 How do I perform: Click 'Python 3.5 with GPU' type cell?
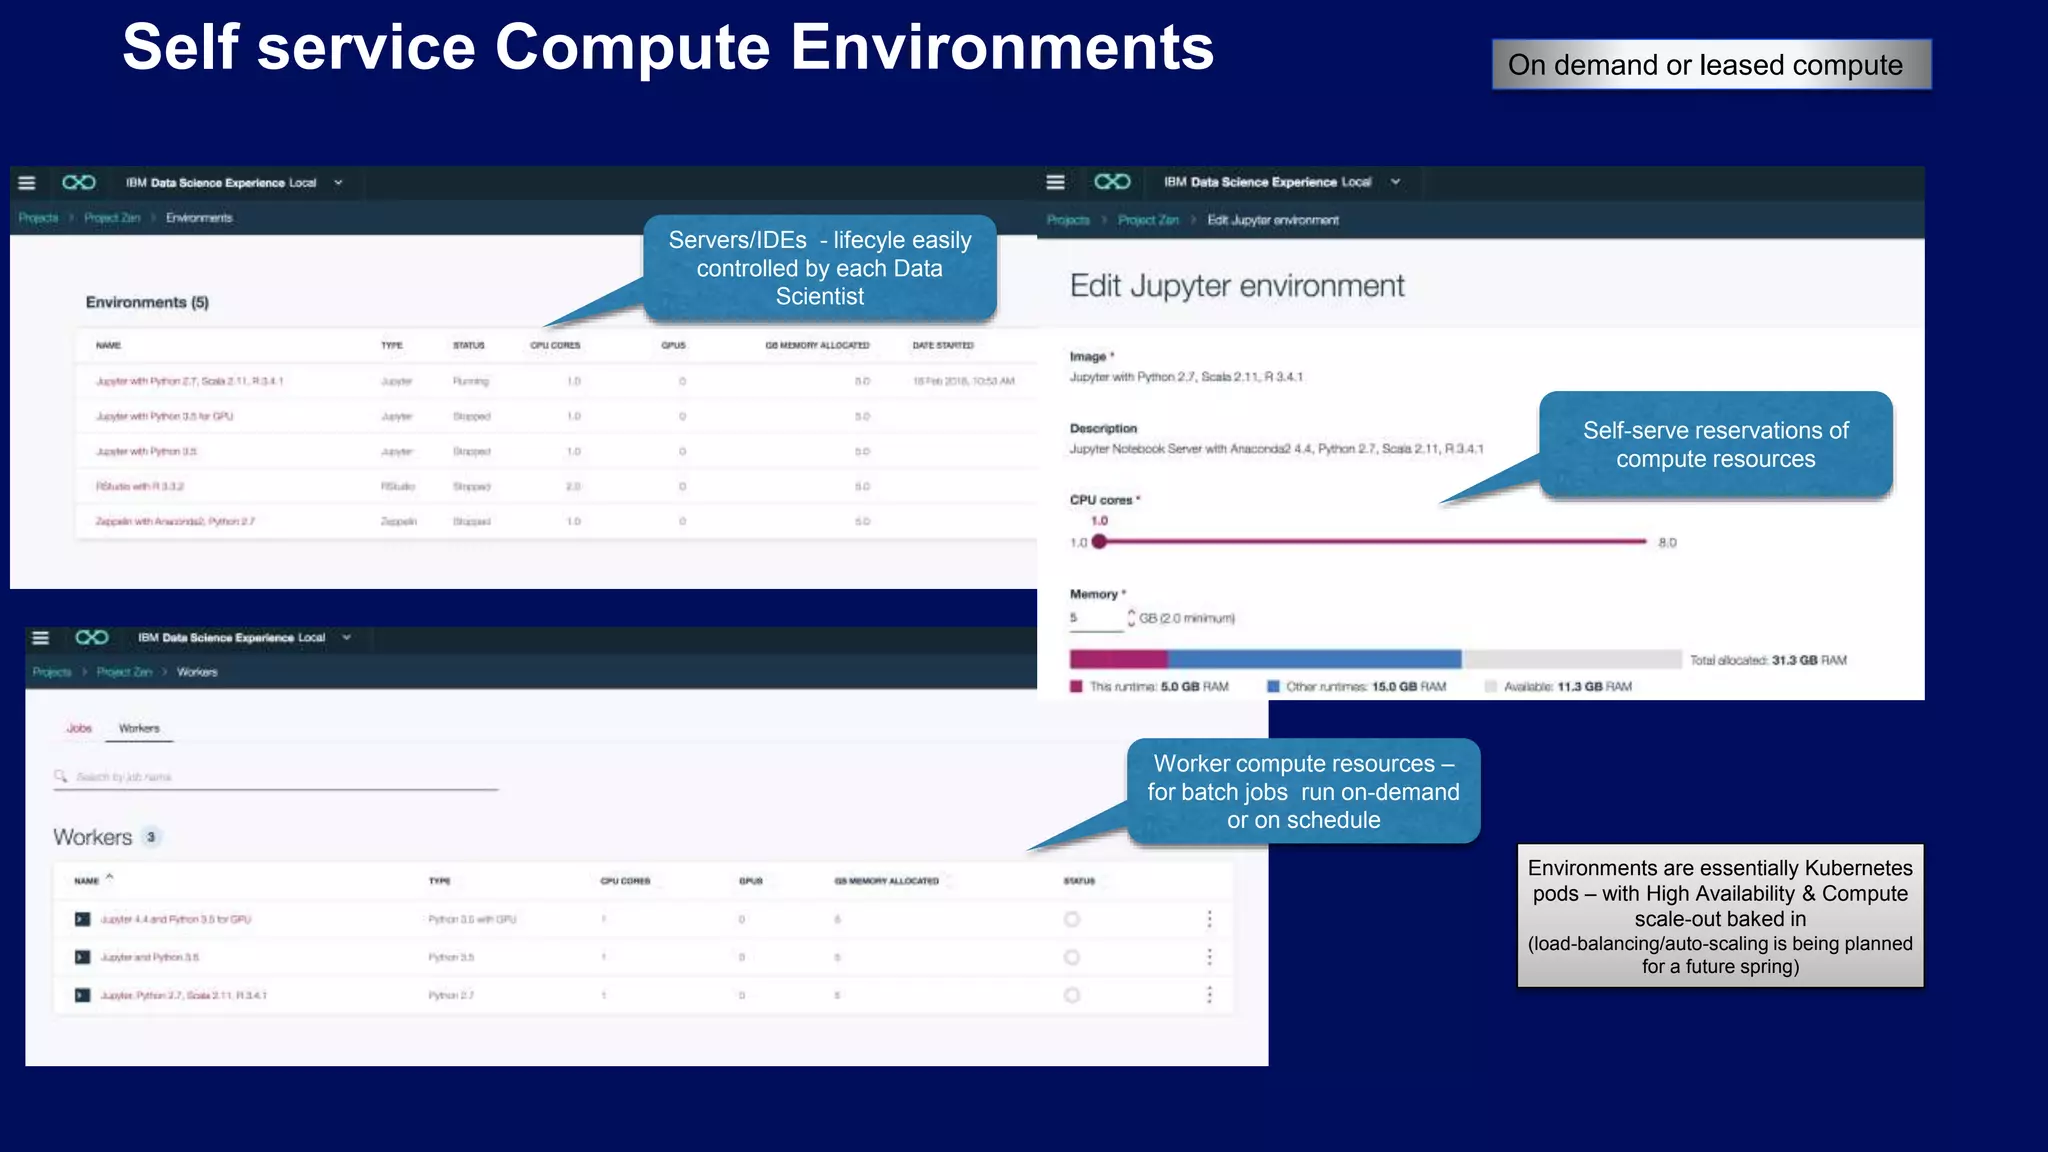click(x=472, y=919)
